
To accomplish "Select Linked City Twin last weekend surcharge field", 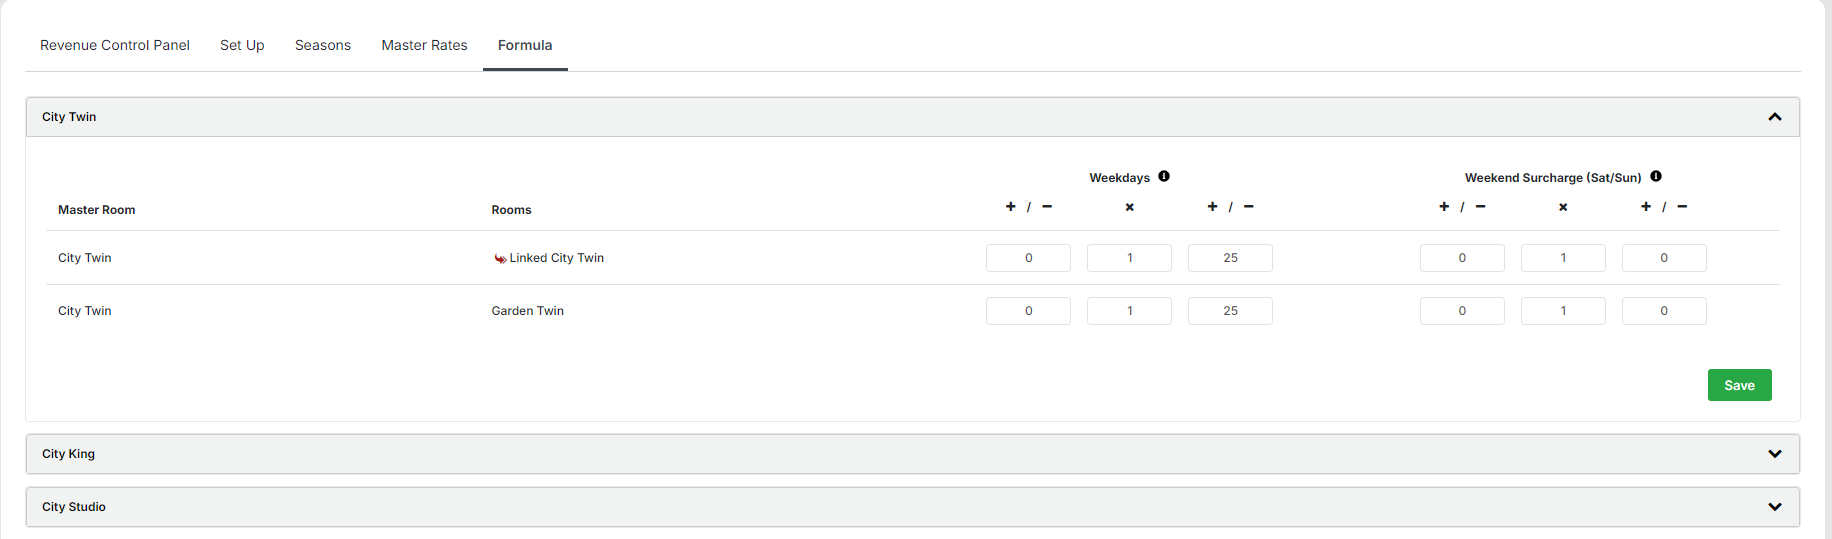I will click(1664, 258).
